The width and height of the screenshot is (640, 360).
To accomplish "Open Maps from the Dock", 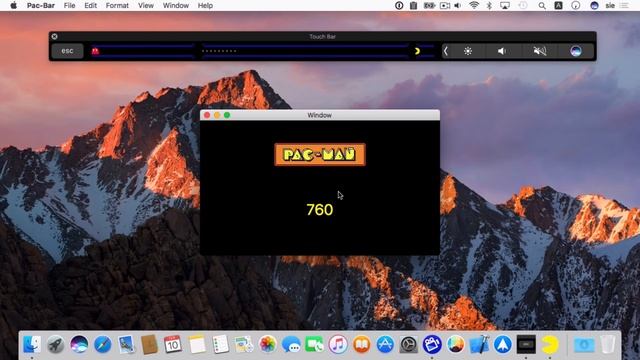I will (x=244, y=344).
